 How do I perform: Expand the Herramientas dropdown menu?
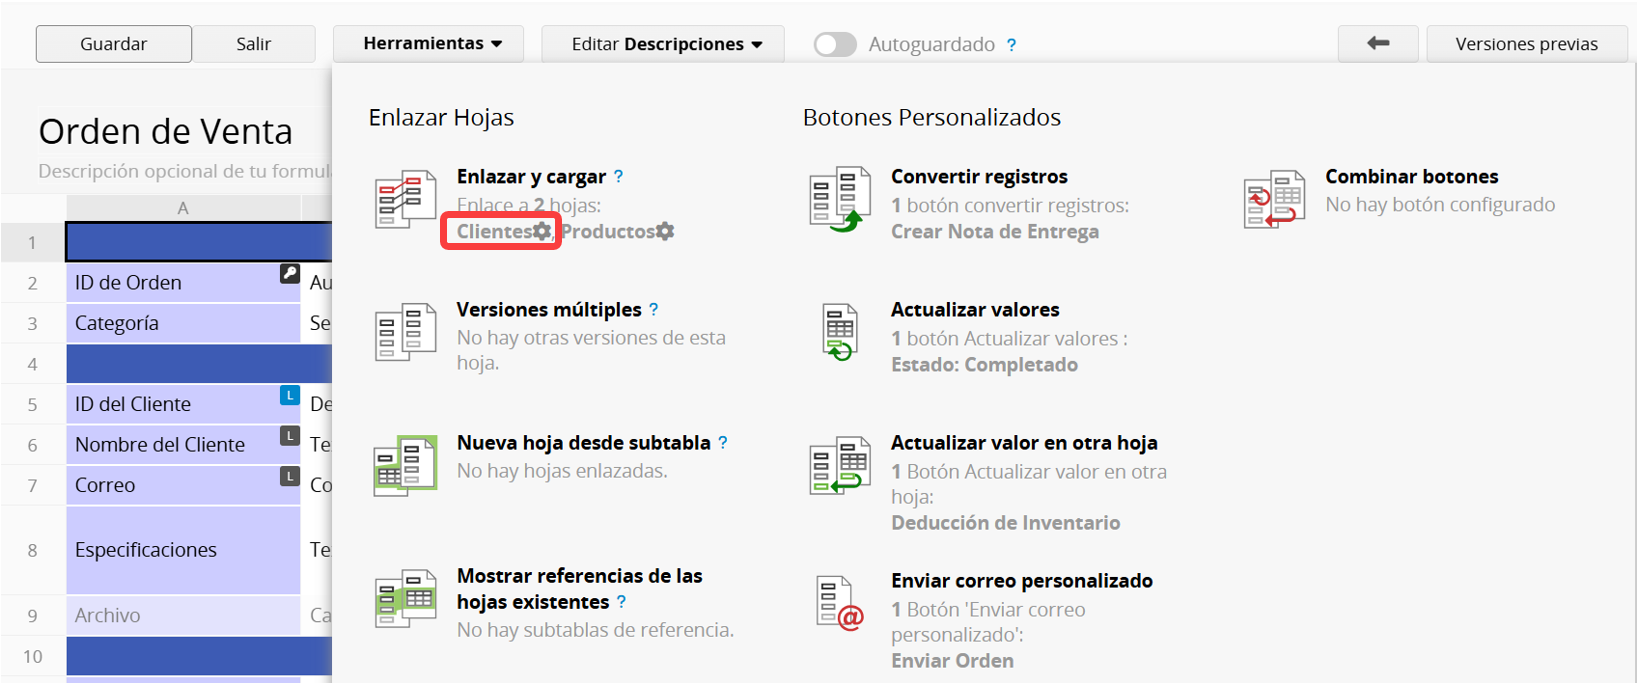pyautogui.click(x=432, y=44)
